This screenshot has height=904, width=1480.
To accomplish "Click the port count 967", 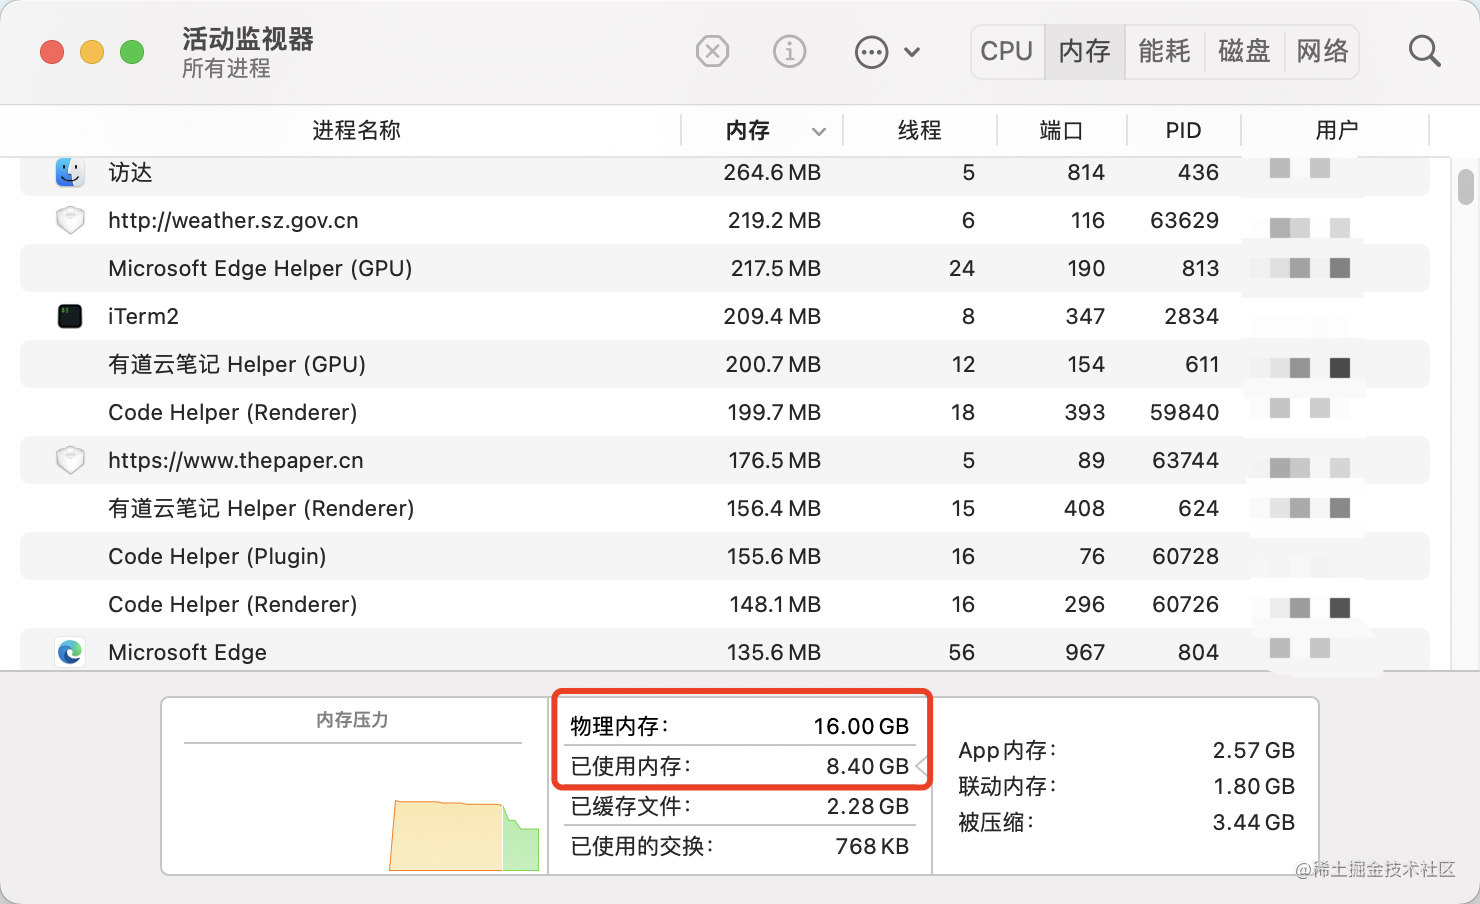I will coord(1085,652).
